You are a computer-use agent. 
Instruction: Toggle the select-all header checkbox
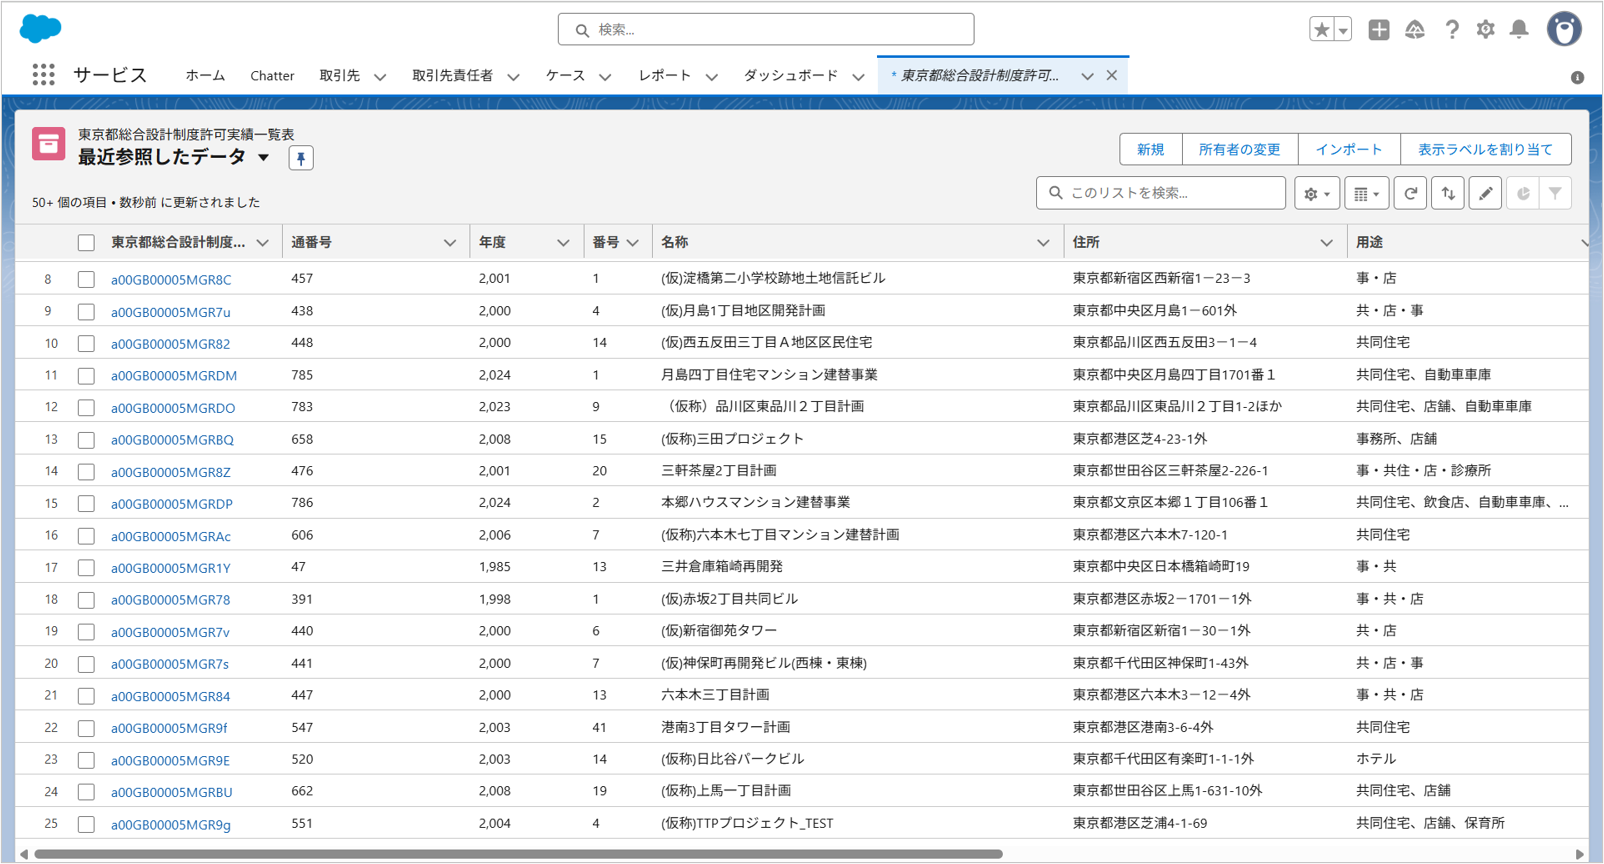pos(86,243)
